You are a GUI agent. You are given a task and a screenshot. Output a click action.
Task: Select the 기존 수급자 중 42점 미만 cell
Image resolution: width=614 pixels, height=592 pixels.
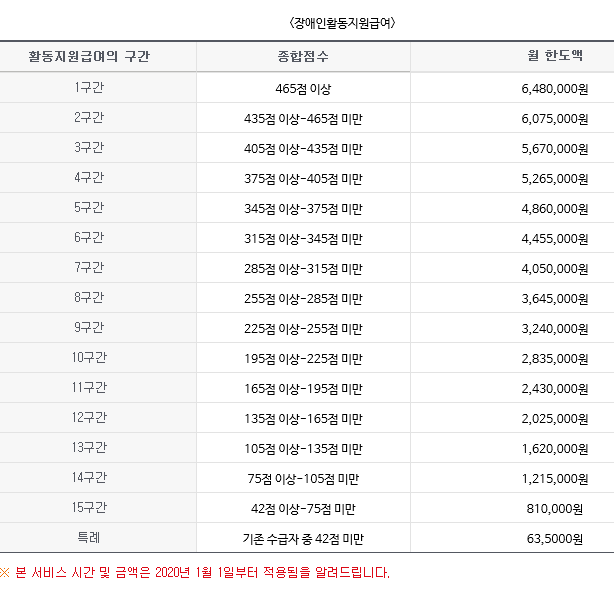tap(303, 539)
